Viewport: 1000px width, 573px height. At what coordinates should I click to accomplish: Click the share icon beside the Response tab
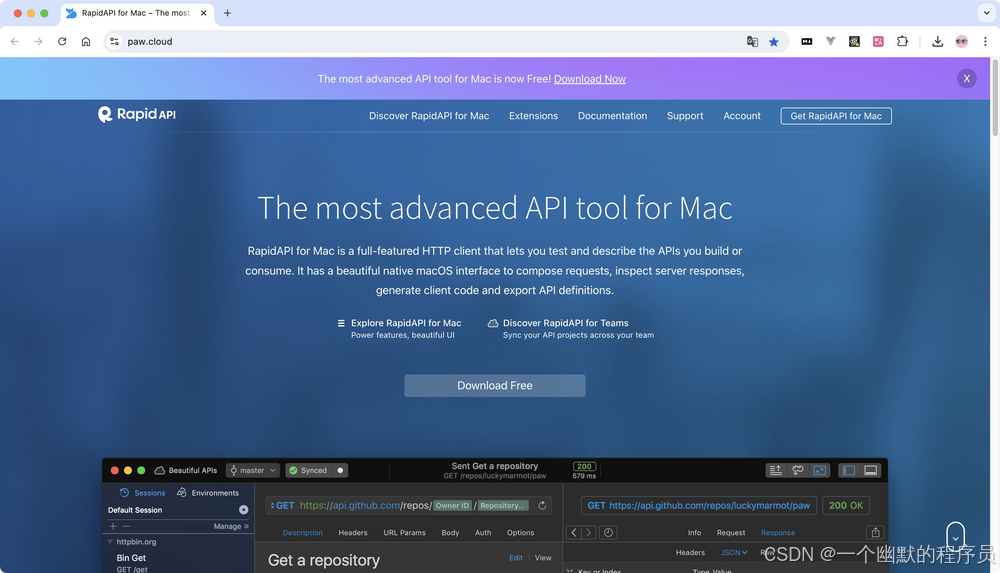click(x=876, y=532)
